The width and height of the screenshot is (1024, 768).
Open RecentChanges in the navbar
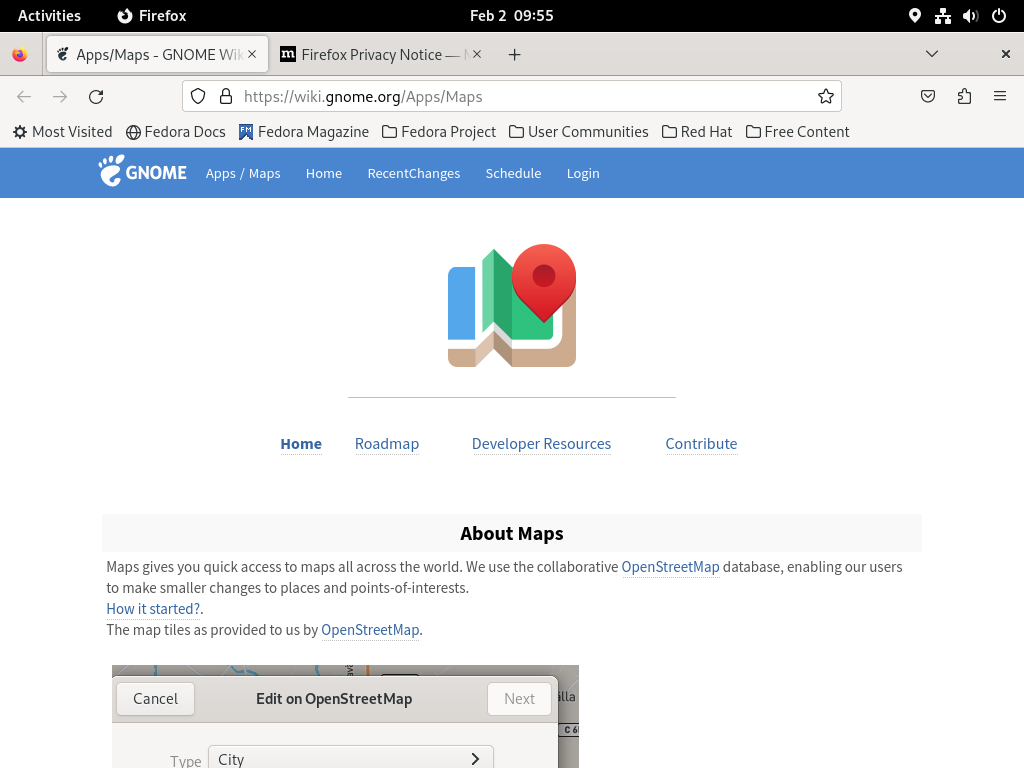pyautogui.click(x=414, y=174)
